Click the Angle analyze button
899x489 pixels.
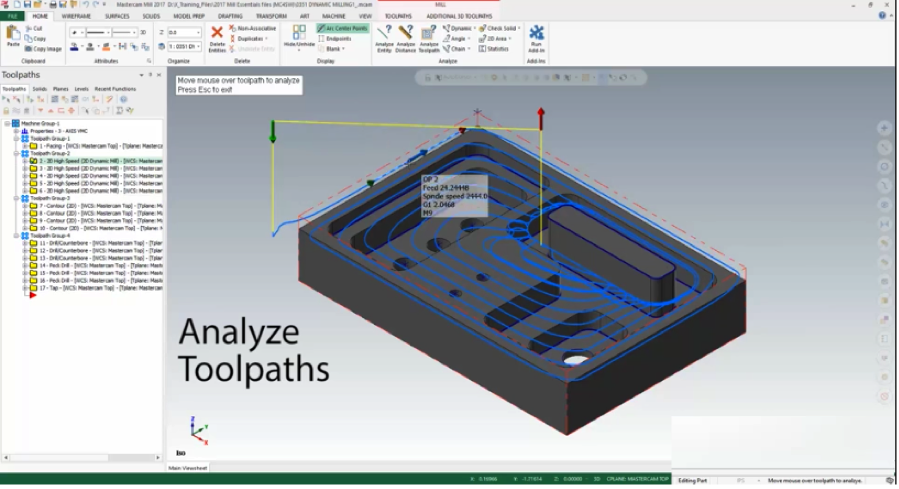[455, 38]
